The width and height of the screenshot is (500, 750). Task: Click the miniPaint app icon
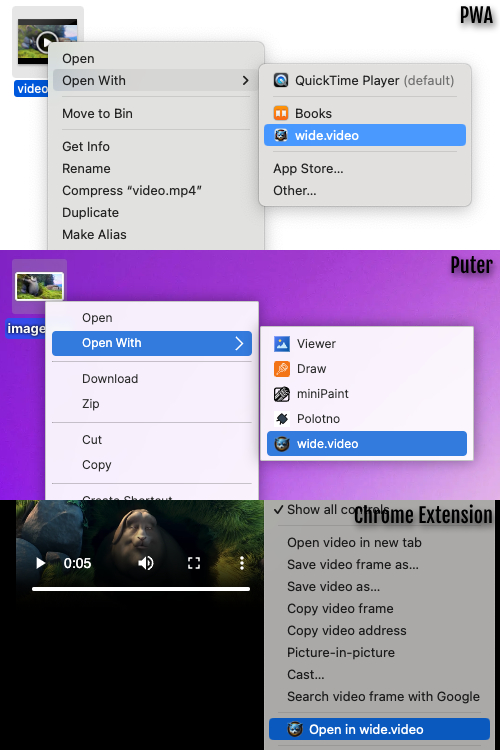[x=282, y=394]
